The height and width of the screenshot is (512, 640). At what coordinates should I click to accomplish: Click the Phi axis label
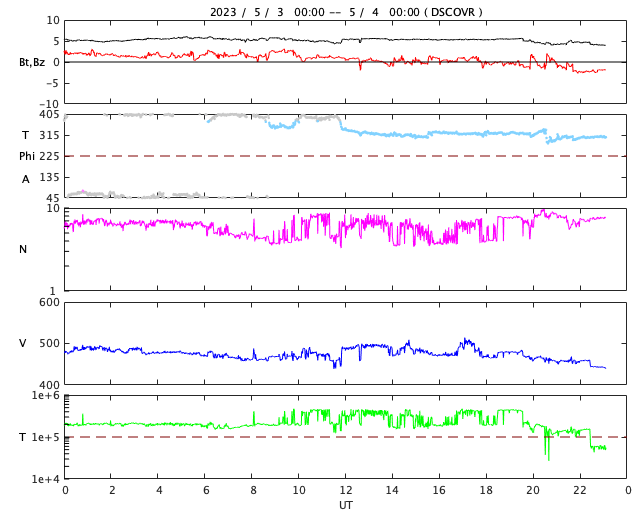tap(28, 156)
